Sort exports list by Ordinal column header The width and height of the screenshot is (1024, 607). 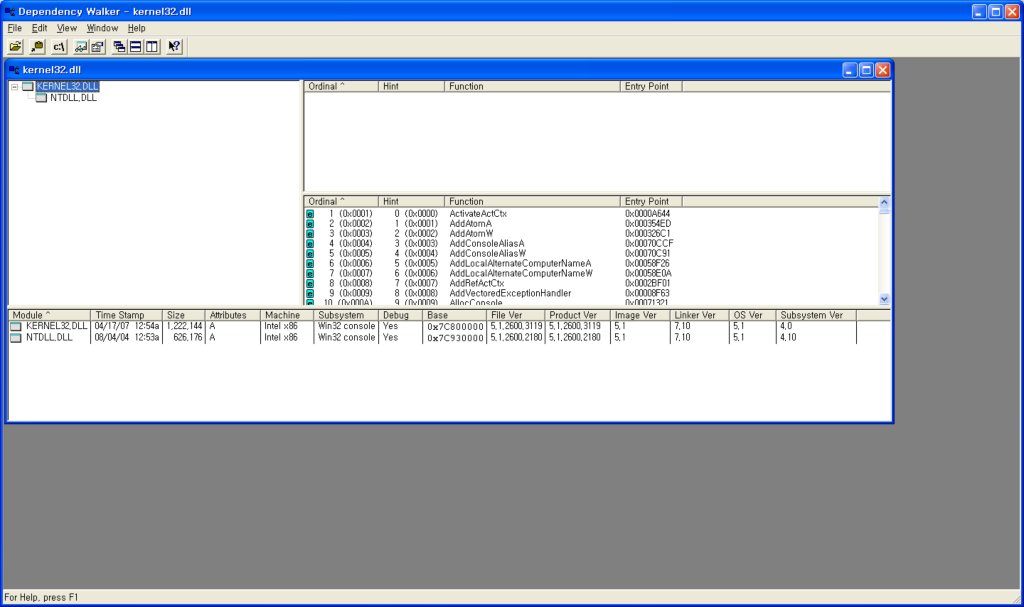tap(341, 201)
